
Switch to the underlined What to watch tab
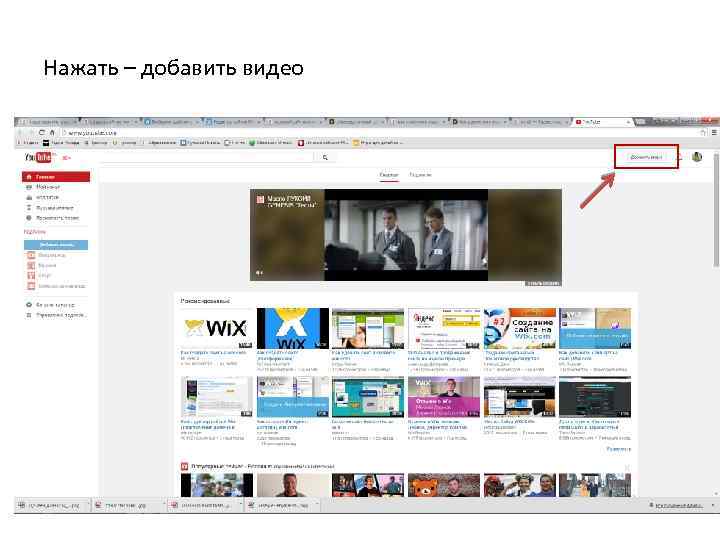[388, 175]
